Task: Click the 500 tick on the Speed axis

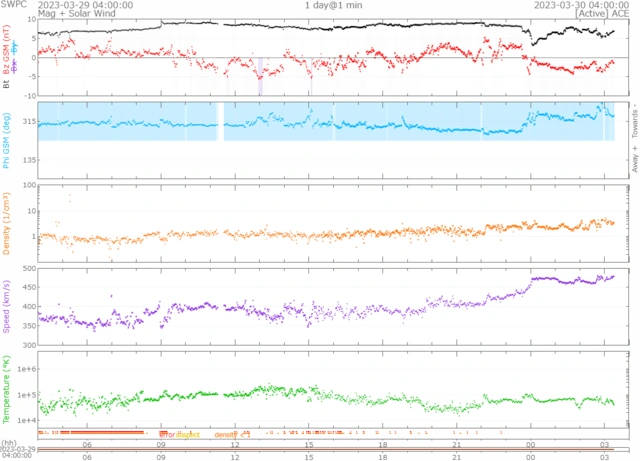Action: [x=29, y=269]
